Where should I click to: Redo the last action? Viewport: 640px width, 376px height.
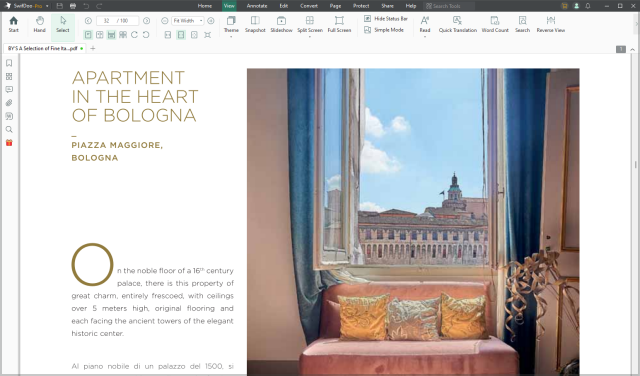[x=99, y=6]
